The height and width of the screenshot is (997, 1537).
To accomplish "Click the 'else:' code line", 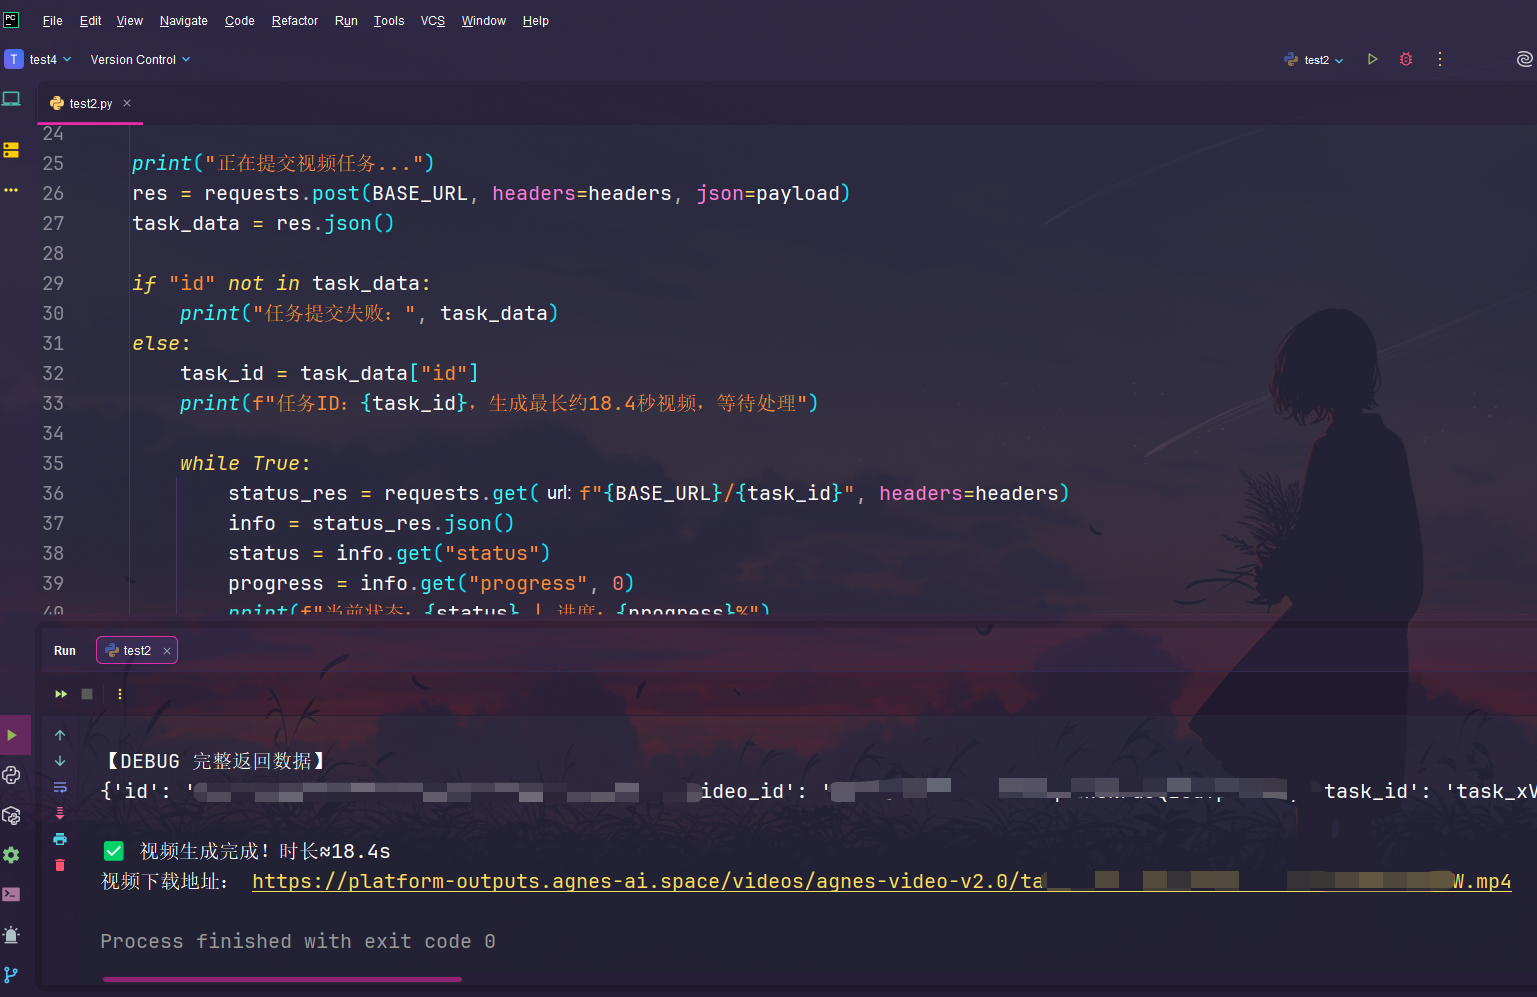I will [x=161, y=343].
